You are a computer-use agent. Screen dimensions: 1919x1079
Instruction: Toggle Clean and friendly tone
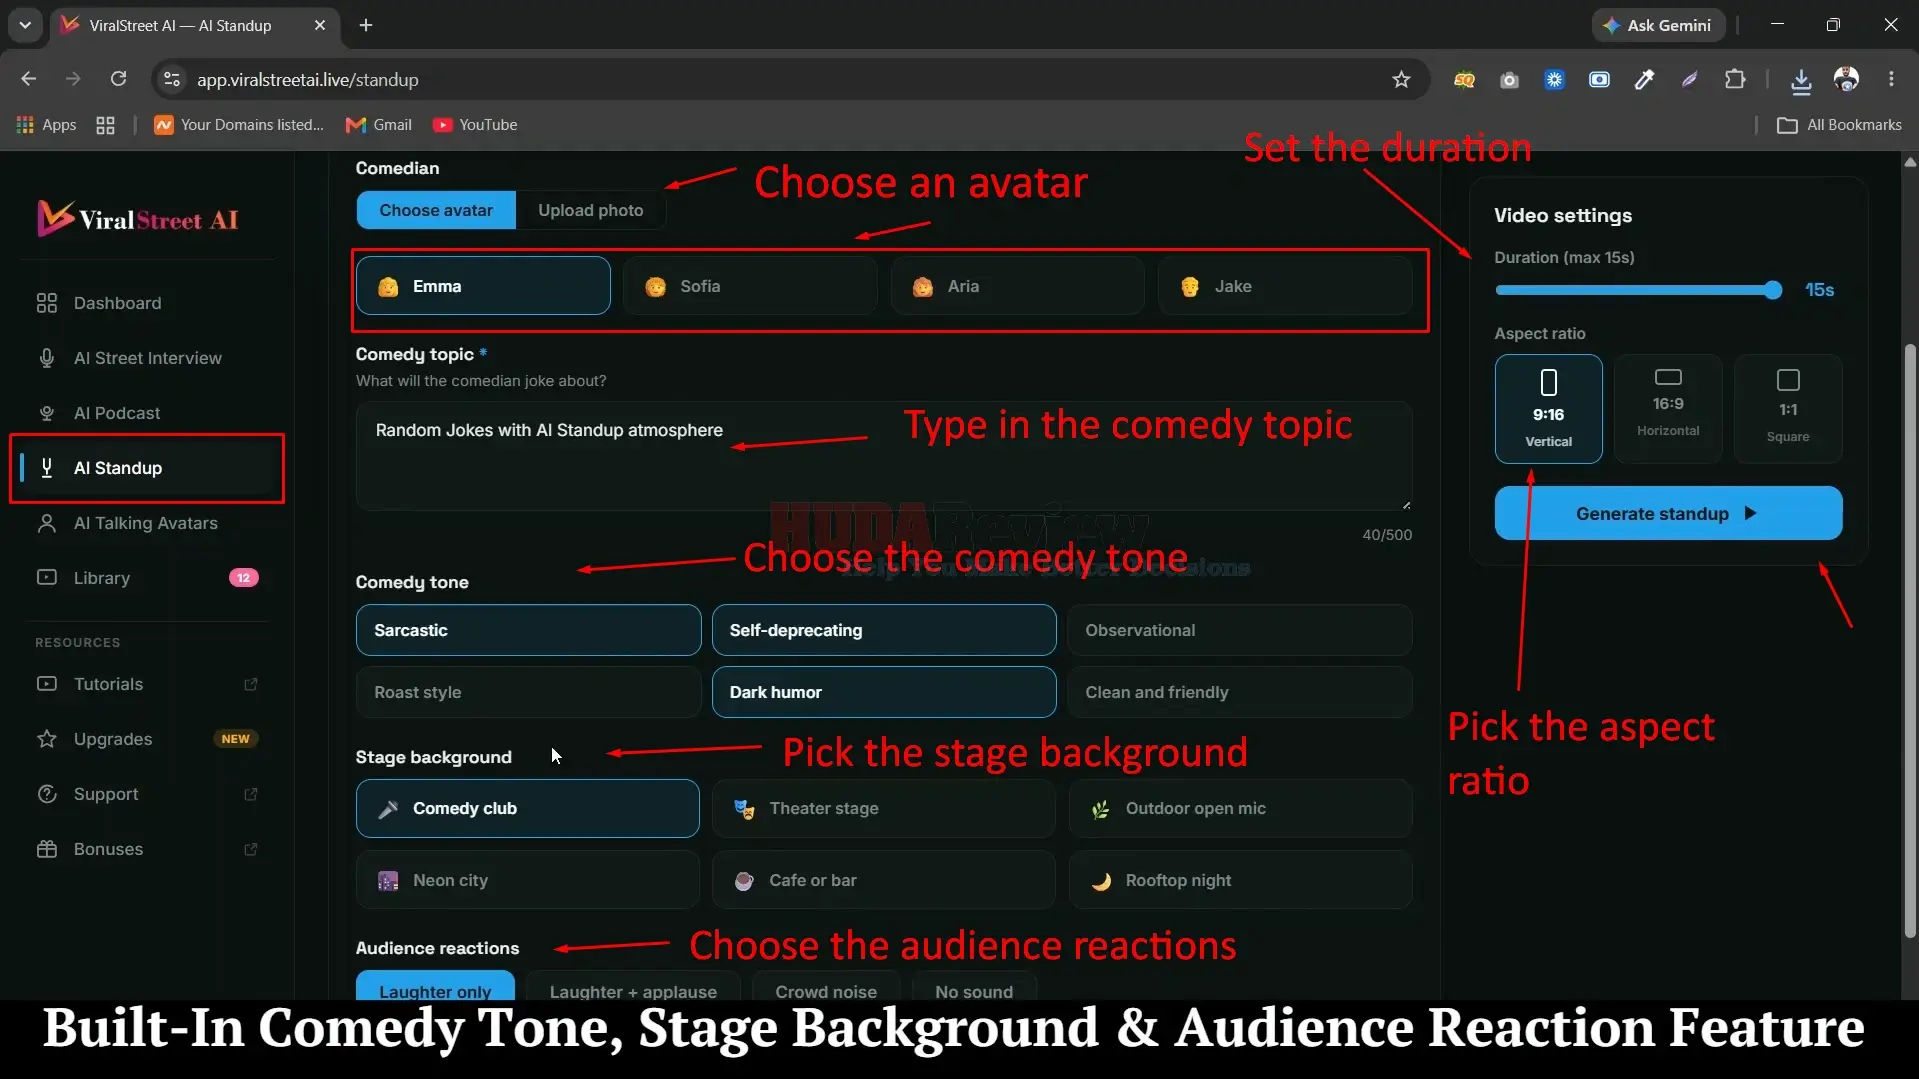click(x=1240, y=692)
